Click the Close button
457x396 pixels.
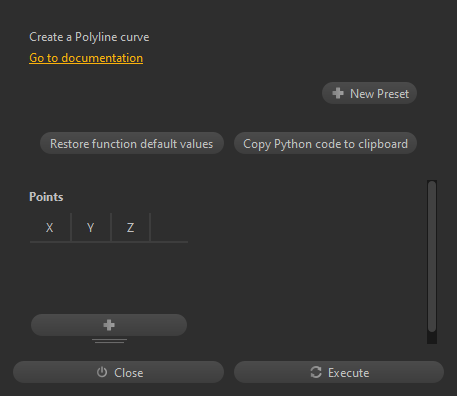click(x=118, y=372)
